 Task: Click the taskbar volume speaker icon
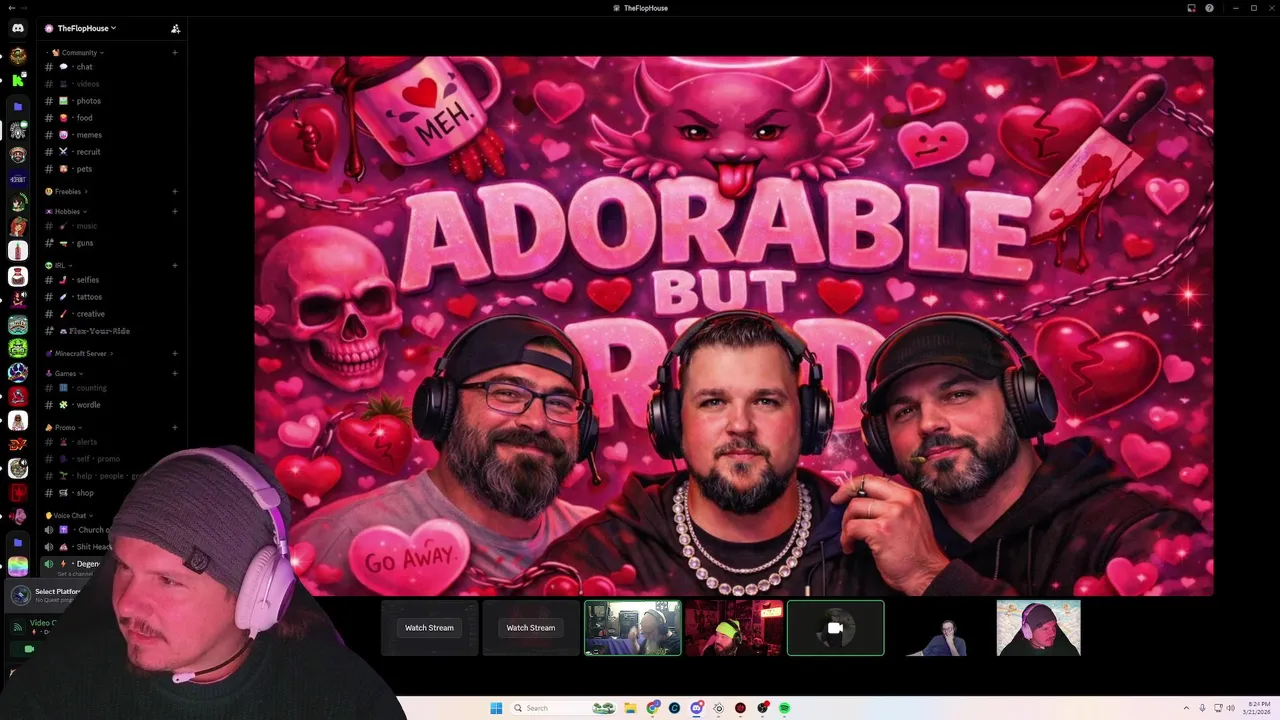tap(1230, 708)
